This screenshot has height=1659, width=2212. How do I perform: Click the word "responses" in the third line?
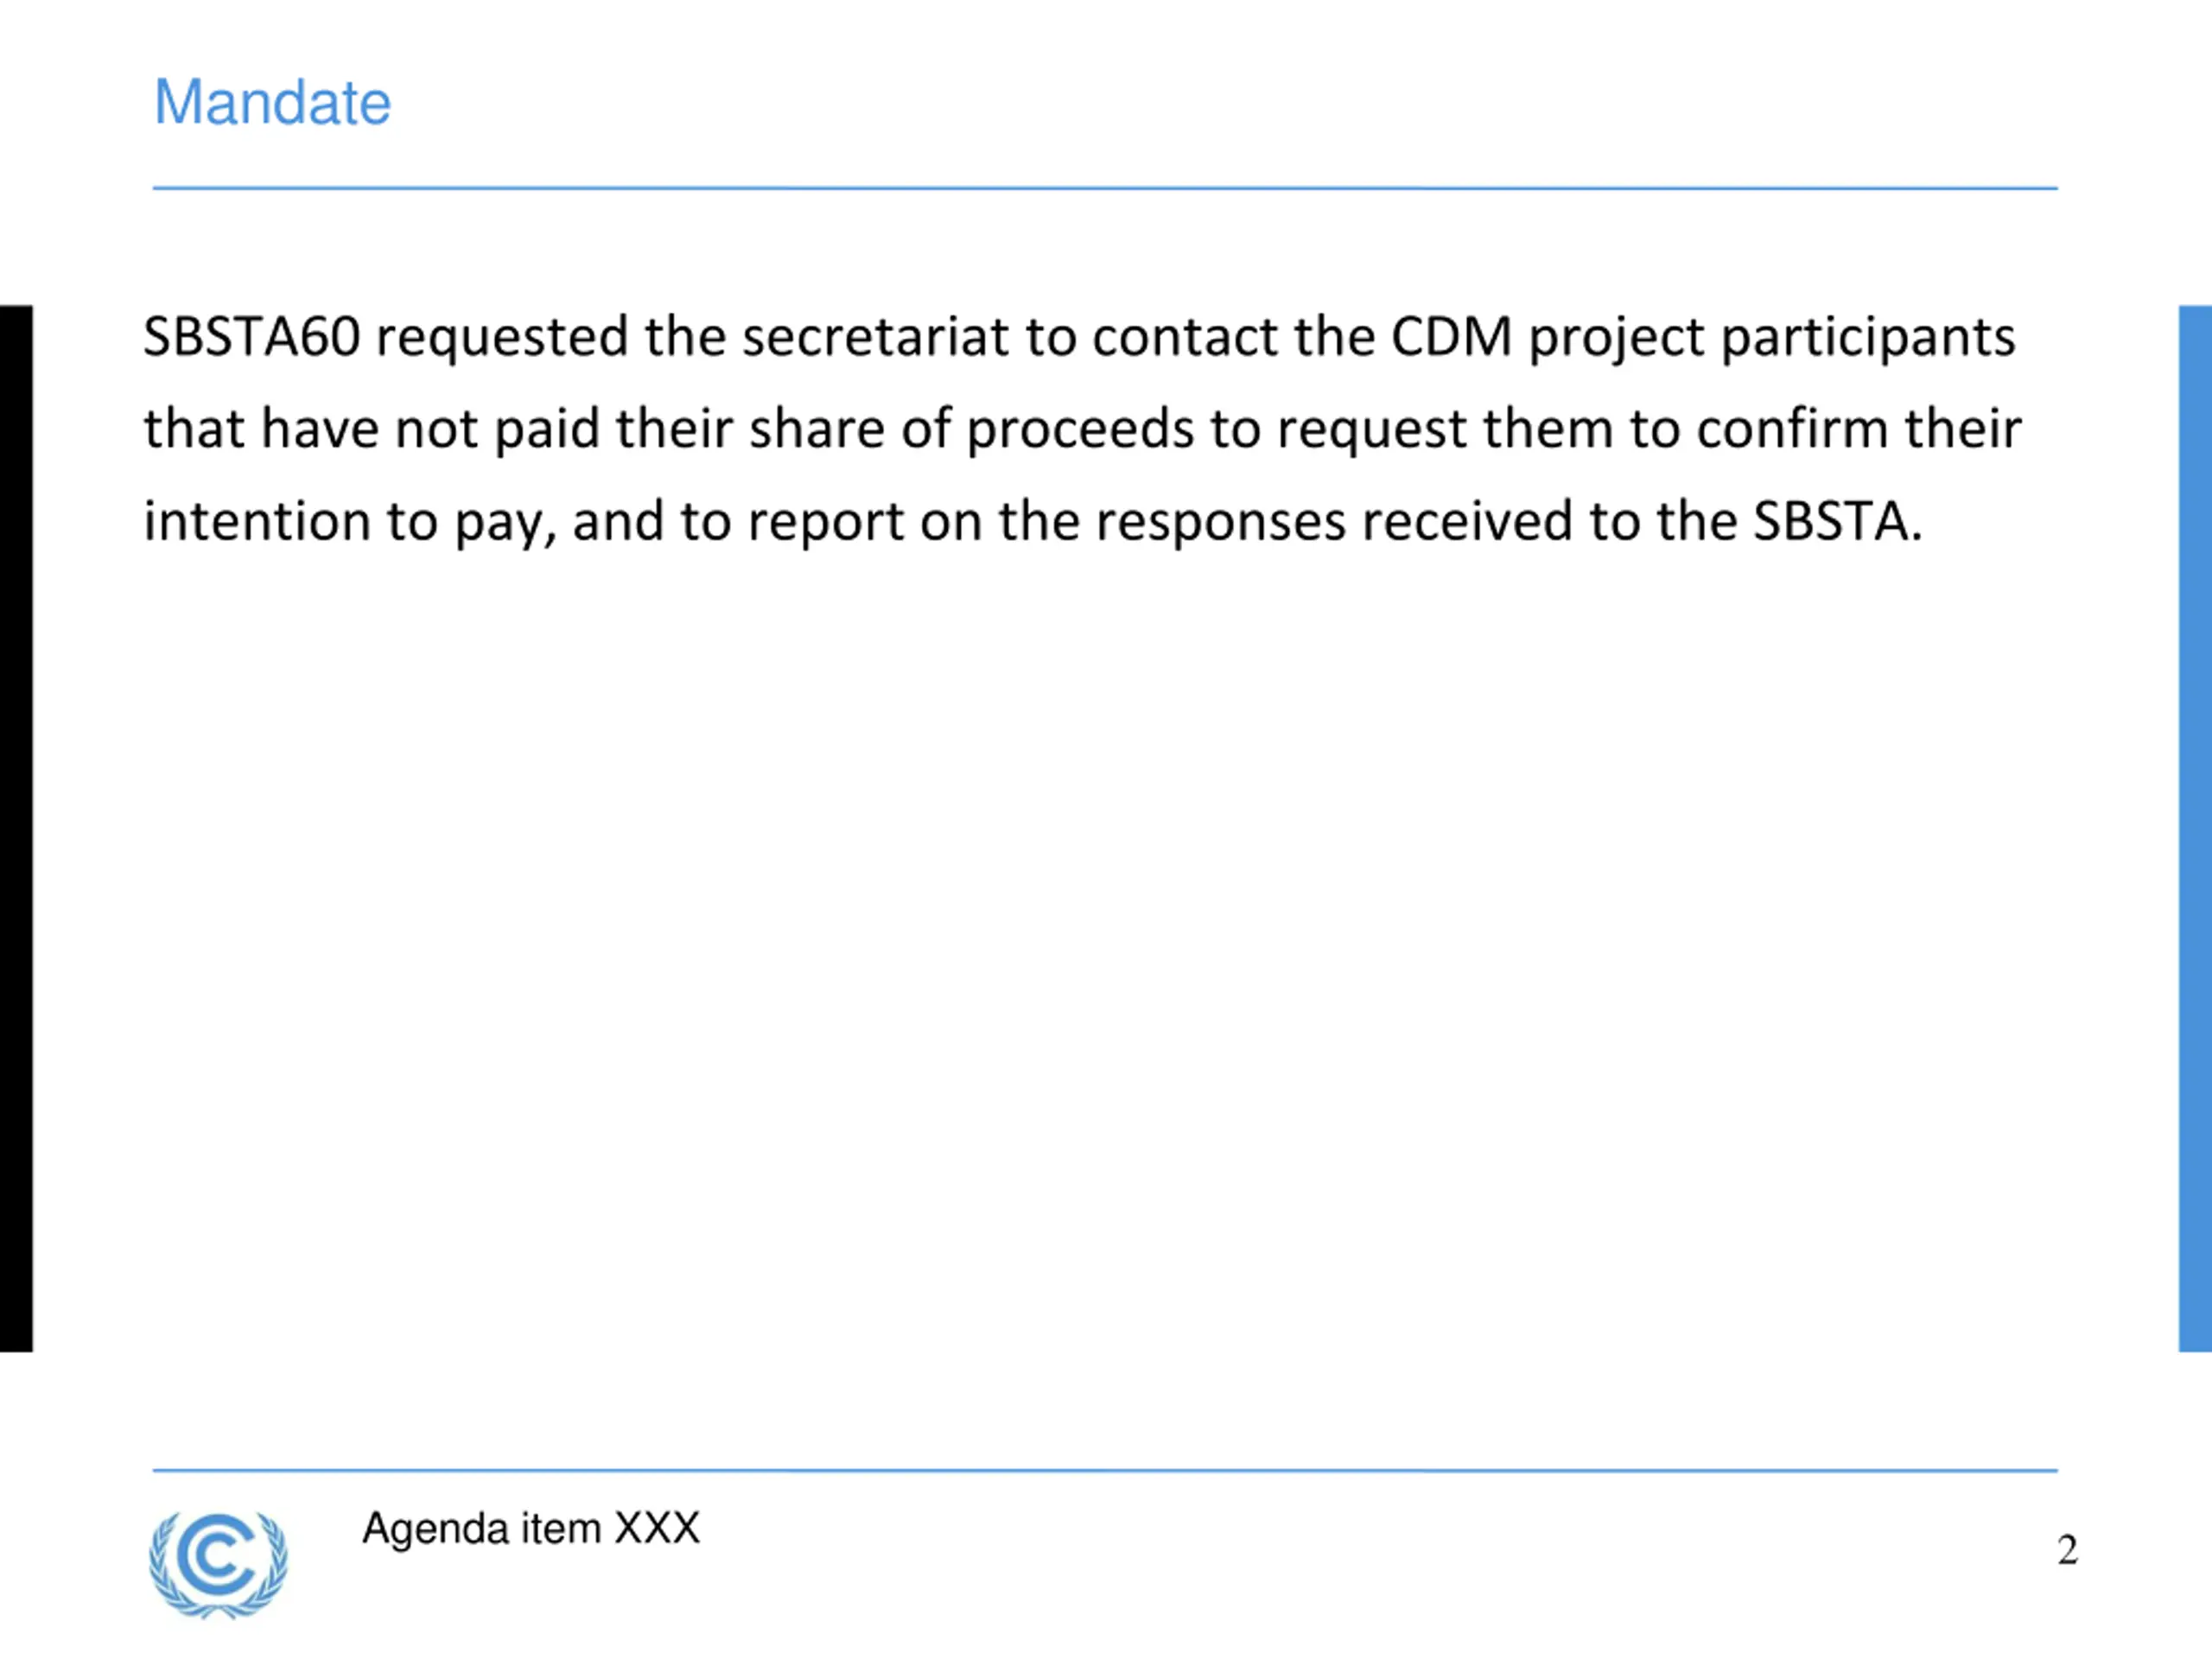coord(1221,523)
